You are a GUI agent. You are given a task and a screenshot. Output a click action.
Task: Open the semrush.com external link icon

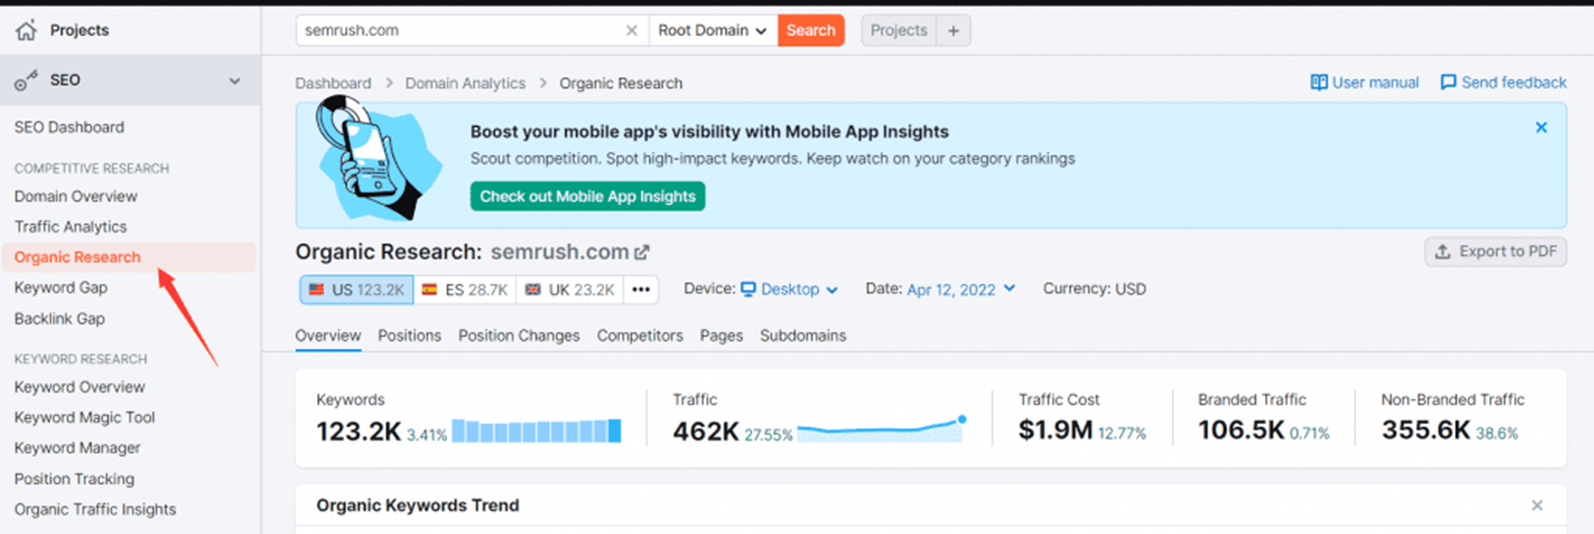[x=642, y=253]
